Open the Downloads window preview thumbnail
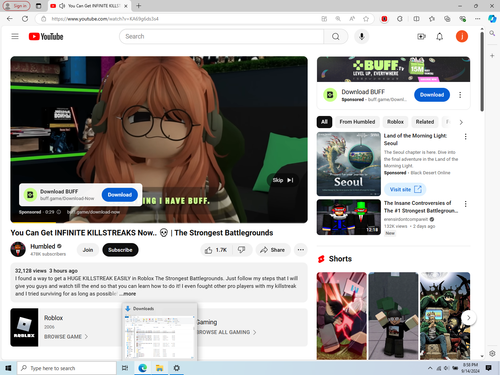This screenshot has height=375, width=500. click(159, 337)
